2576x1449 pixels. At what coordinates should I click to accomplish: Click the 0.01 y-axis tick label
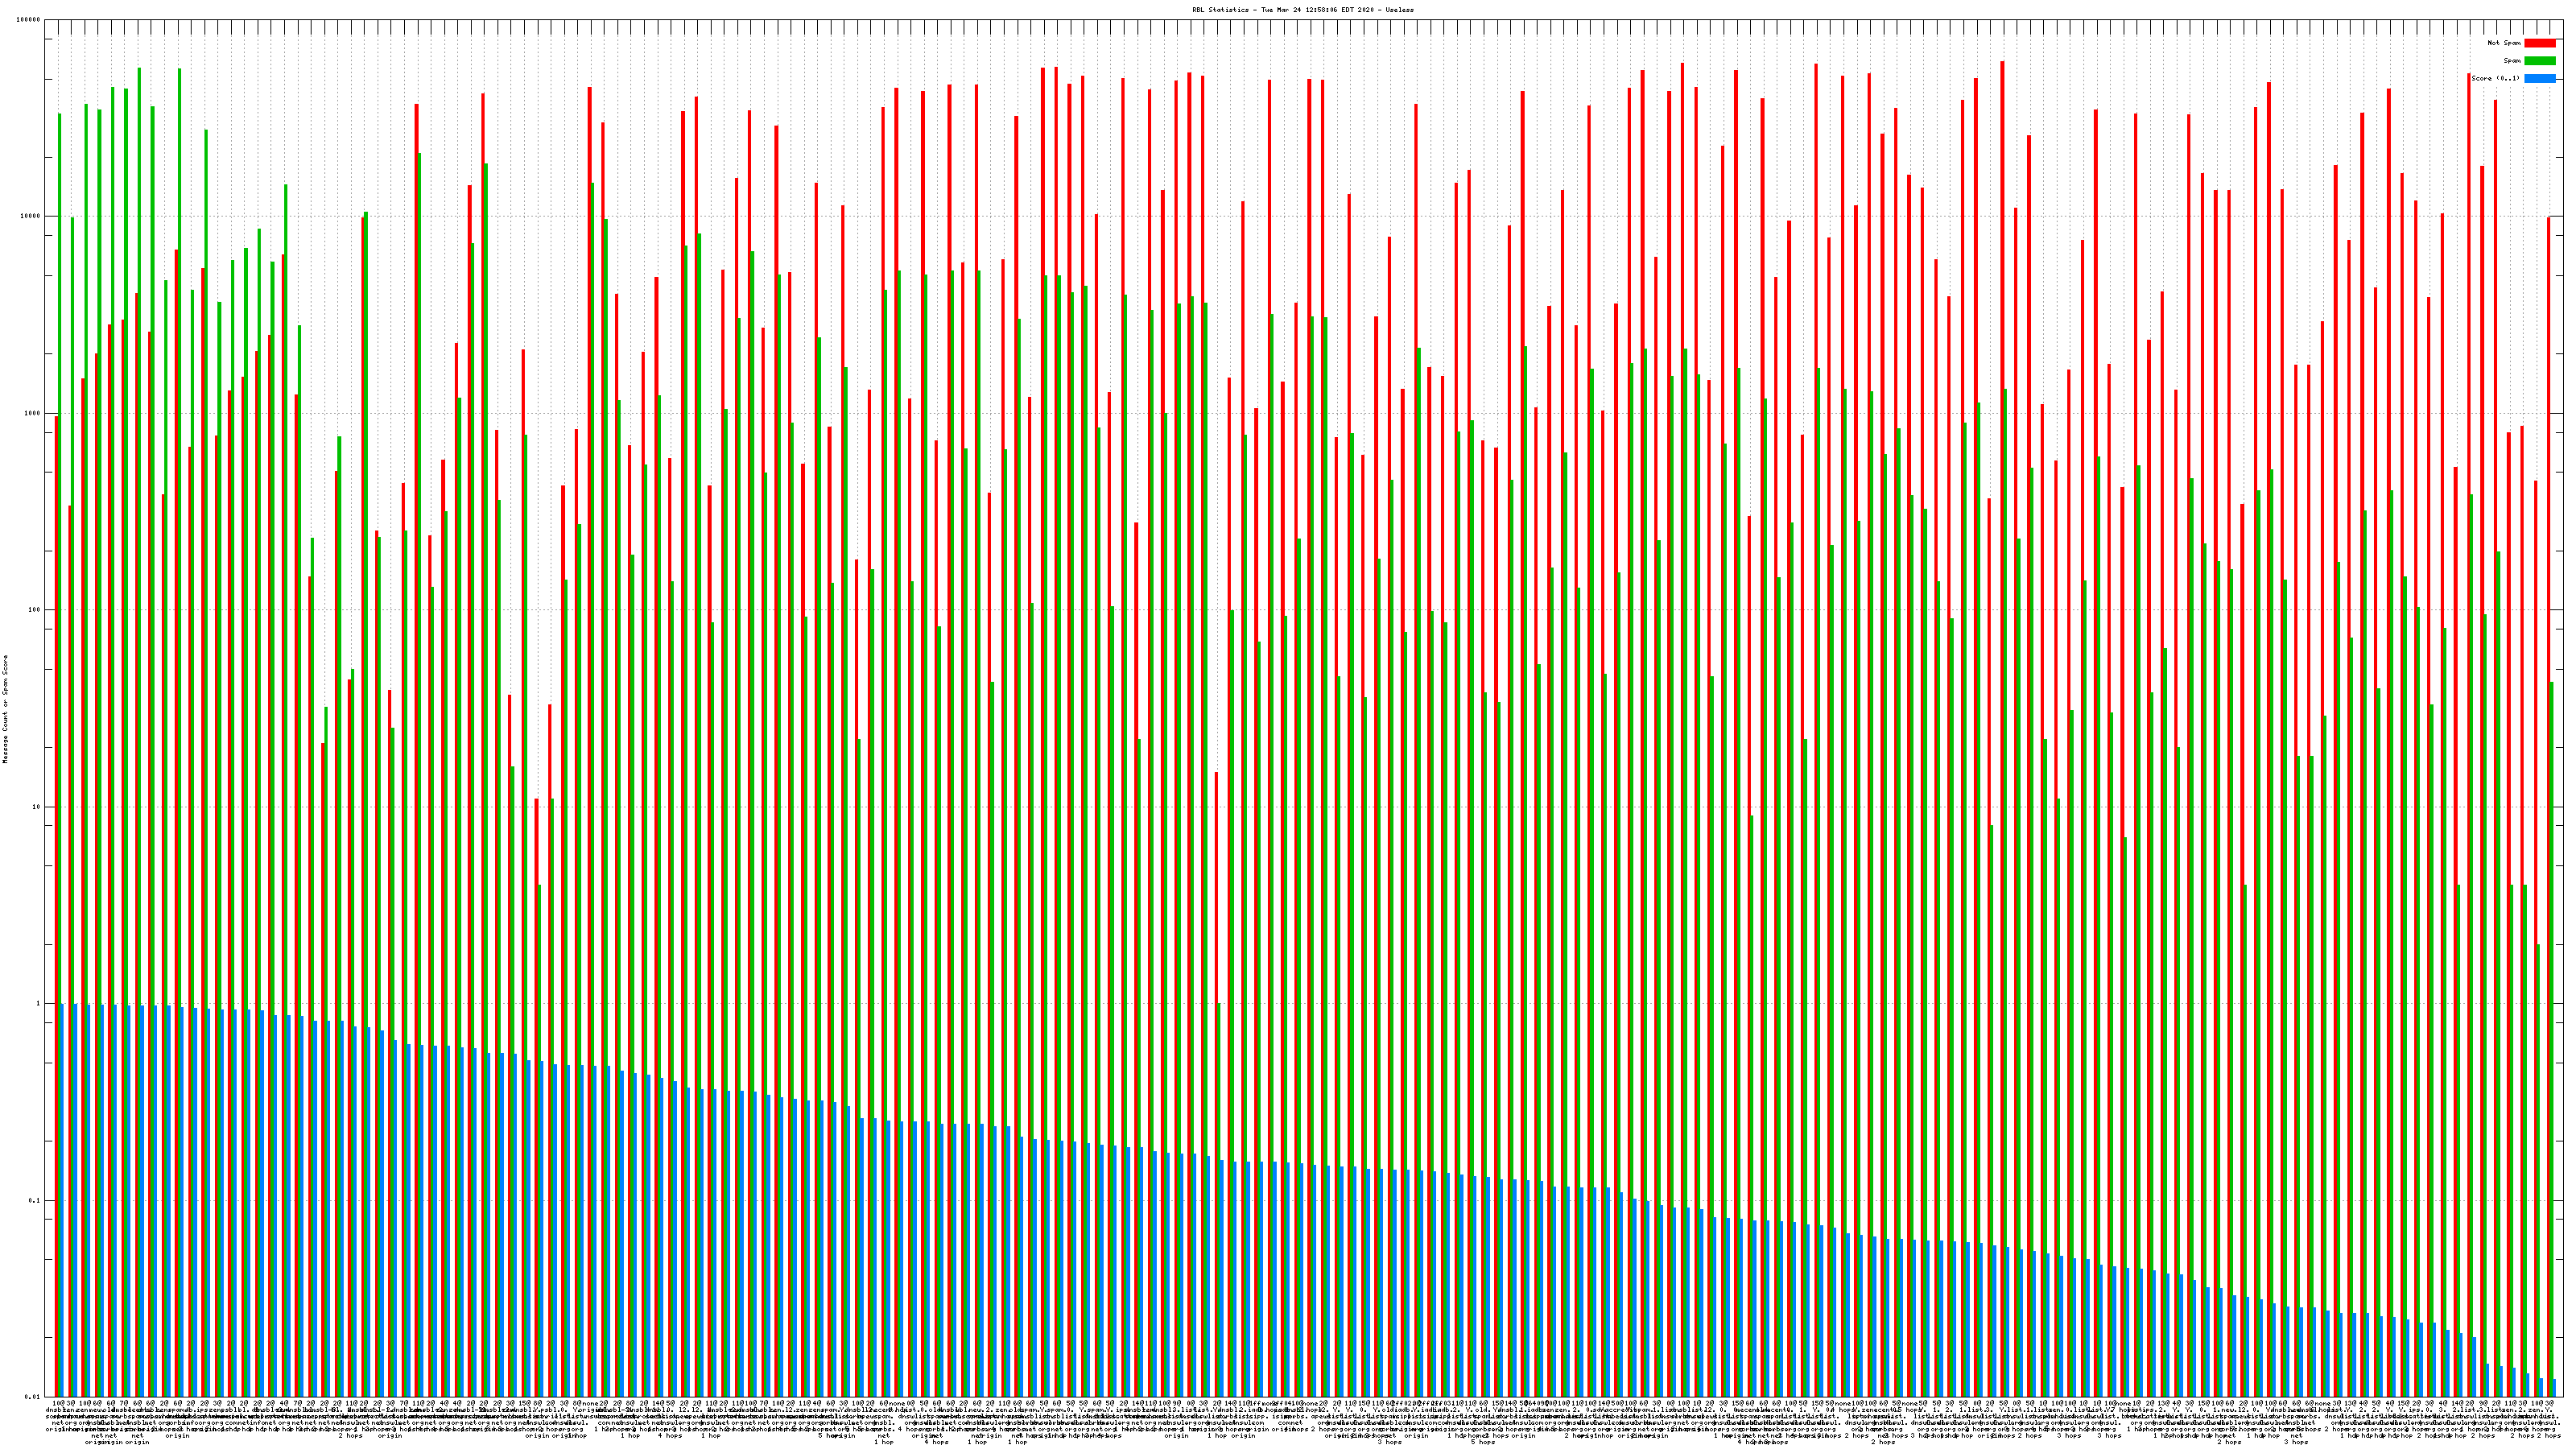click(33, 1397)
